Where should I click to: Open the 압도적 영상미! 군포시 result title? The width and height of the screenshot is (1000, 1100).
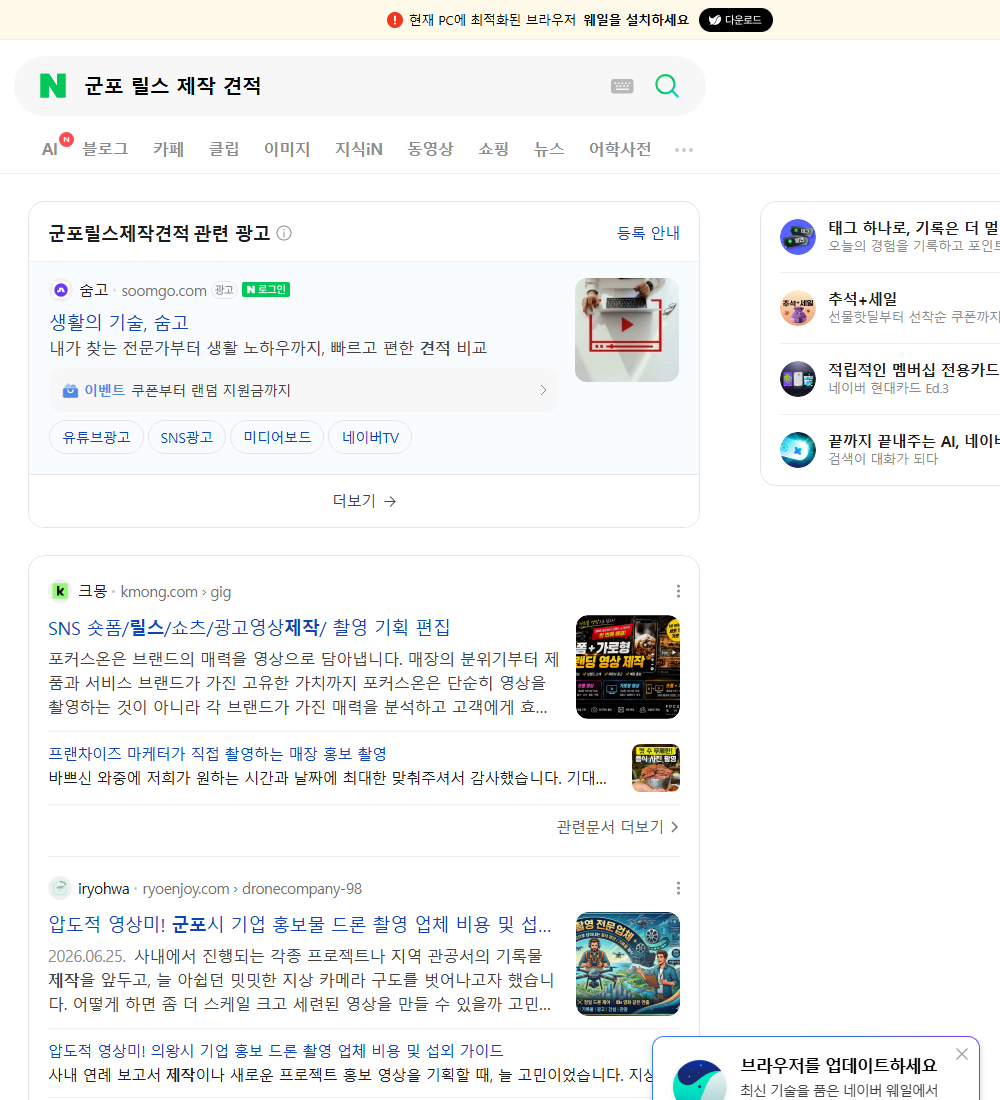coord(300,924)
